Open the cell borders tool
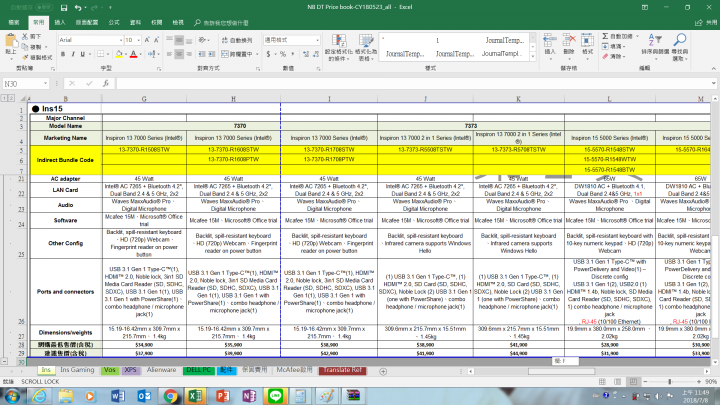720x405 pixels. tap(101, 54)
